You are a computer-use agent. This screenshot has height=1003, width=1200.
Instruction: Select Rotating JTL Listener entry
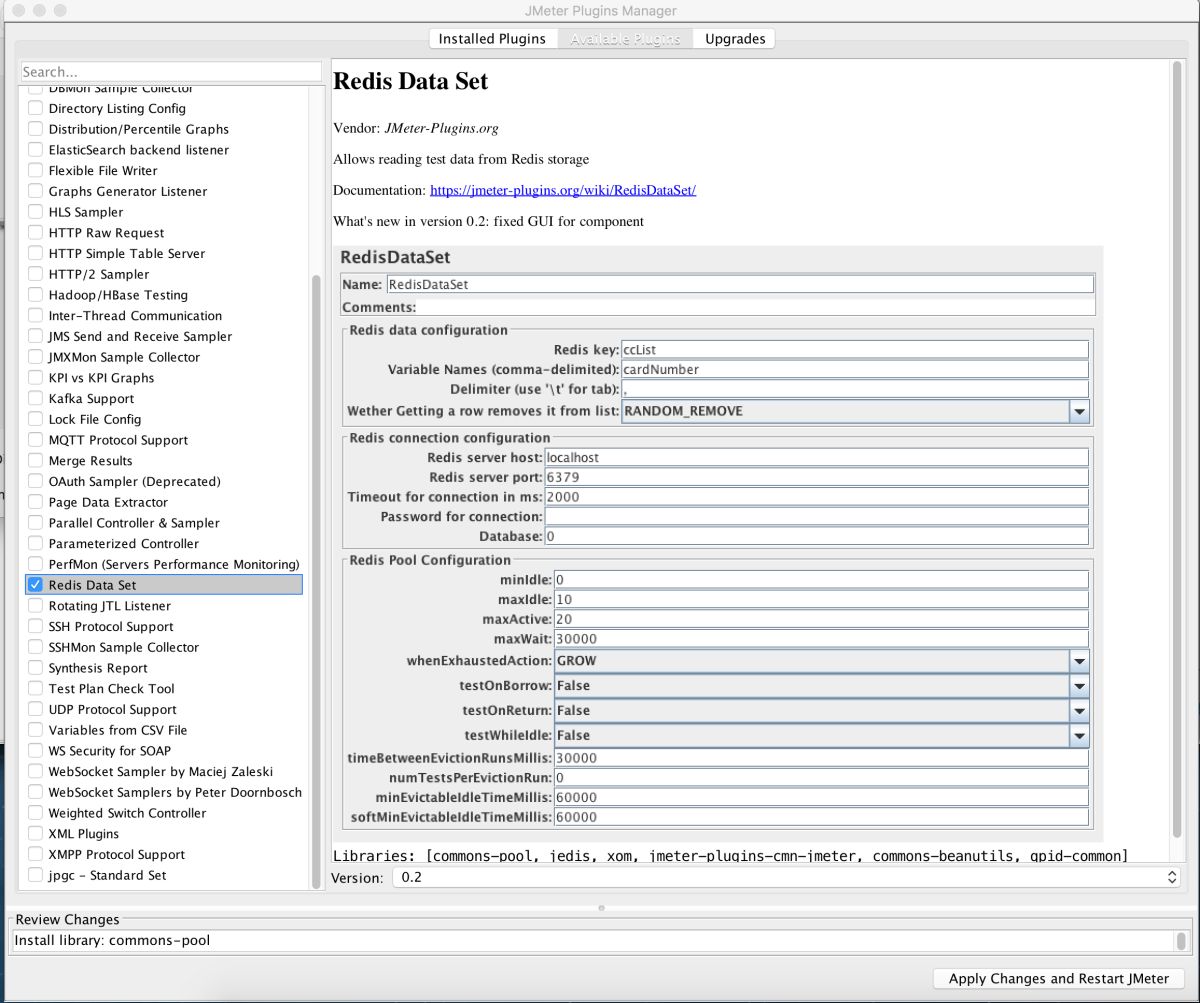(x=110, y=606)
